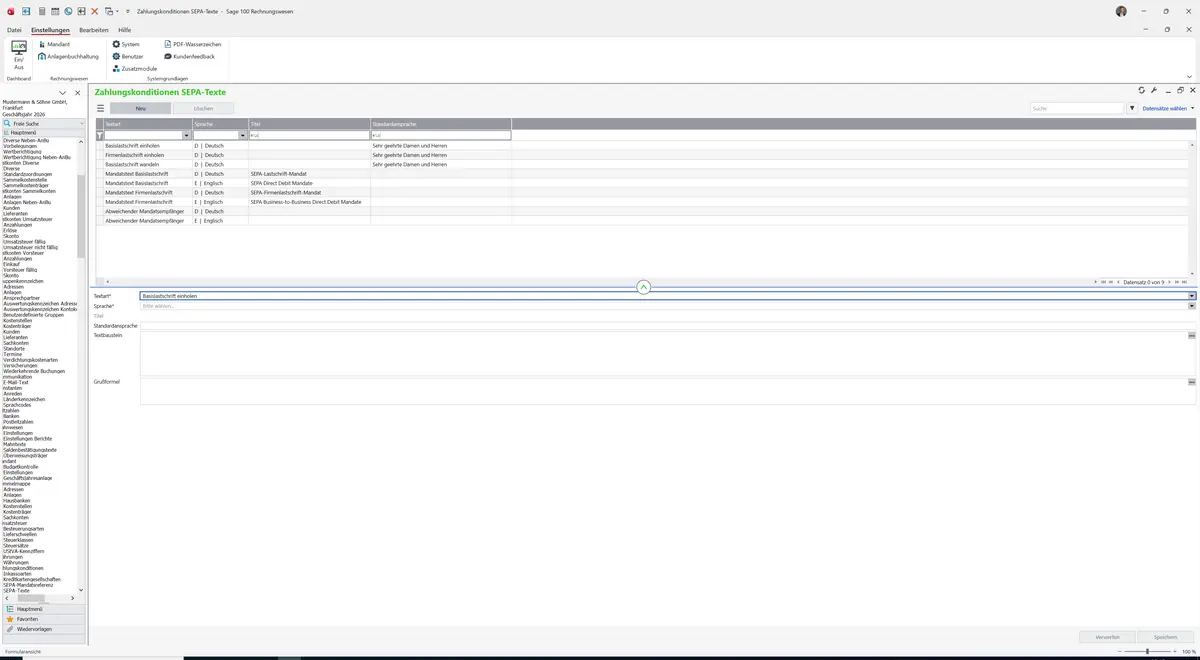Switch to the Einstellungen ribbon tab
Image resolution: width=1200 pixels, height=660 pixels.
[50, 30]
